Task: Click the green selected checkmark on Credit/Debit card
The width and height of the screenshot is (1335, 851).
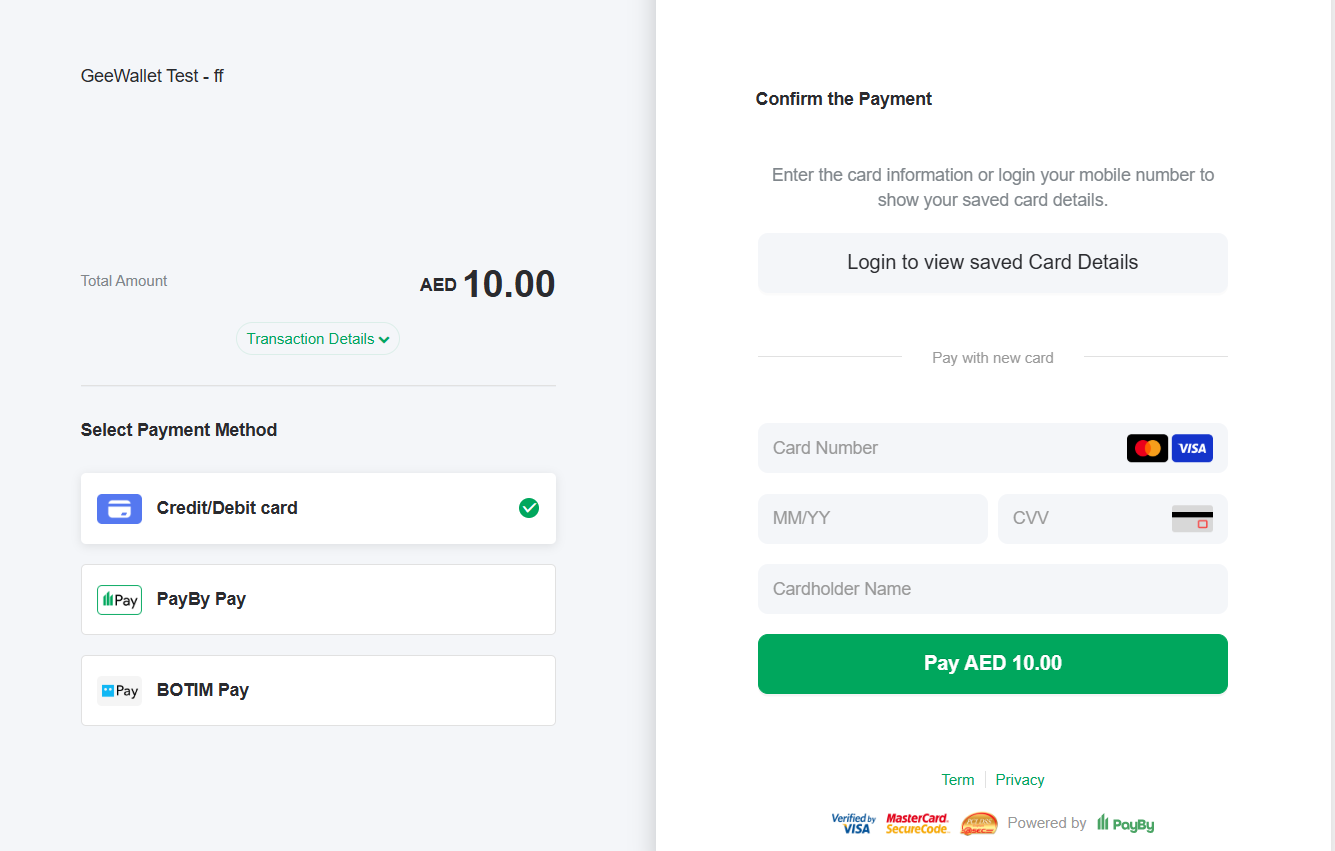Action: coord(529,508)
